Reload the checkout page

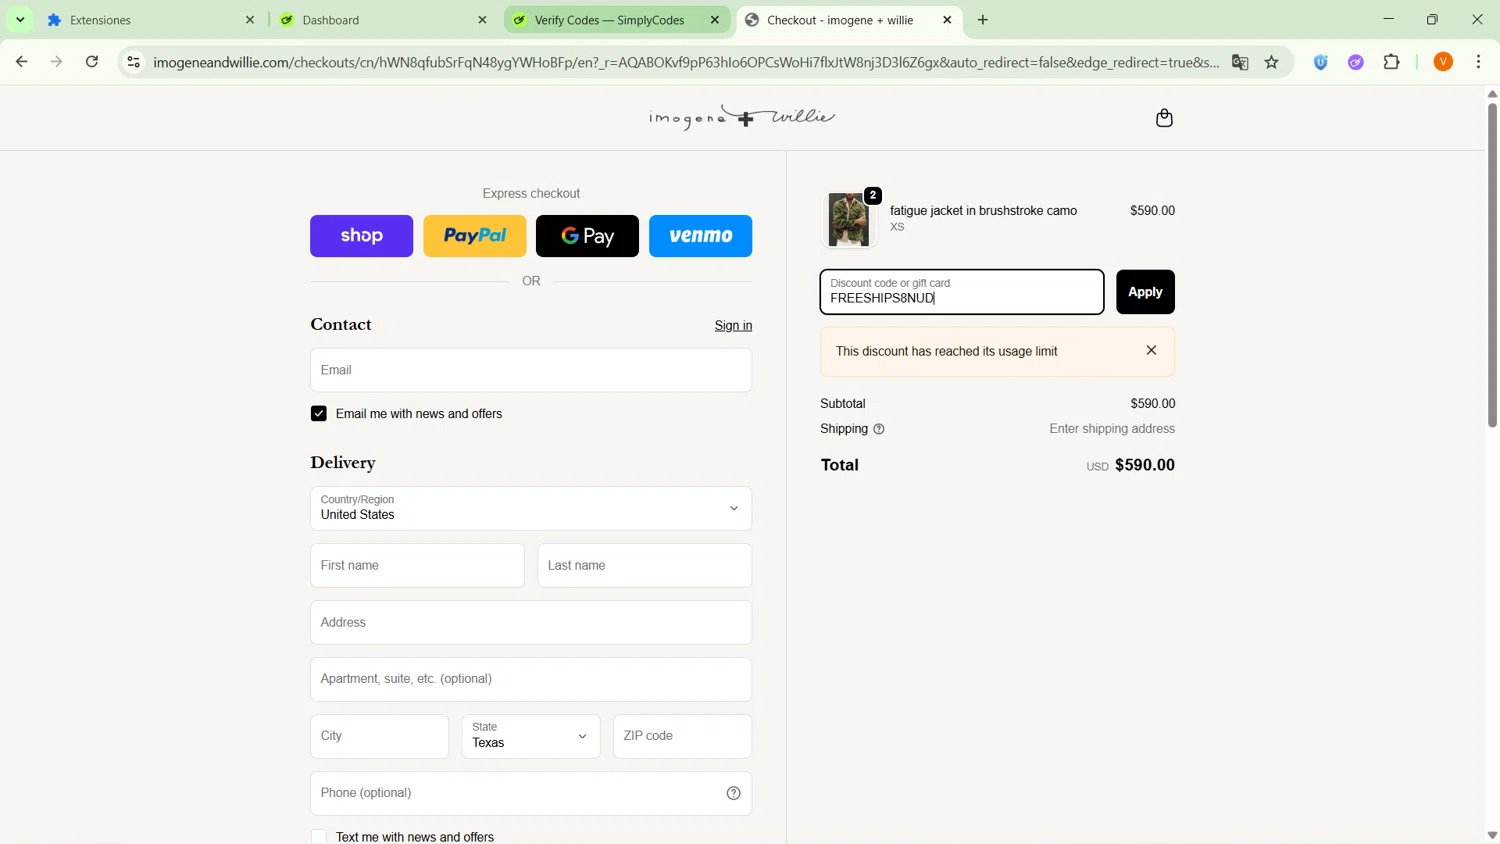pyautogui.click(x=92, y=62)
